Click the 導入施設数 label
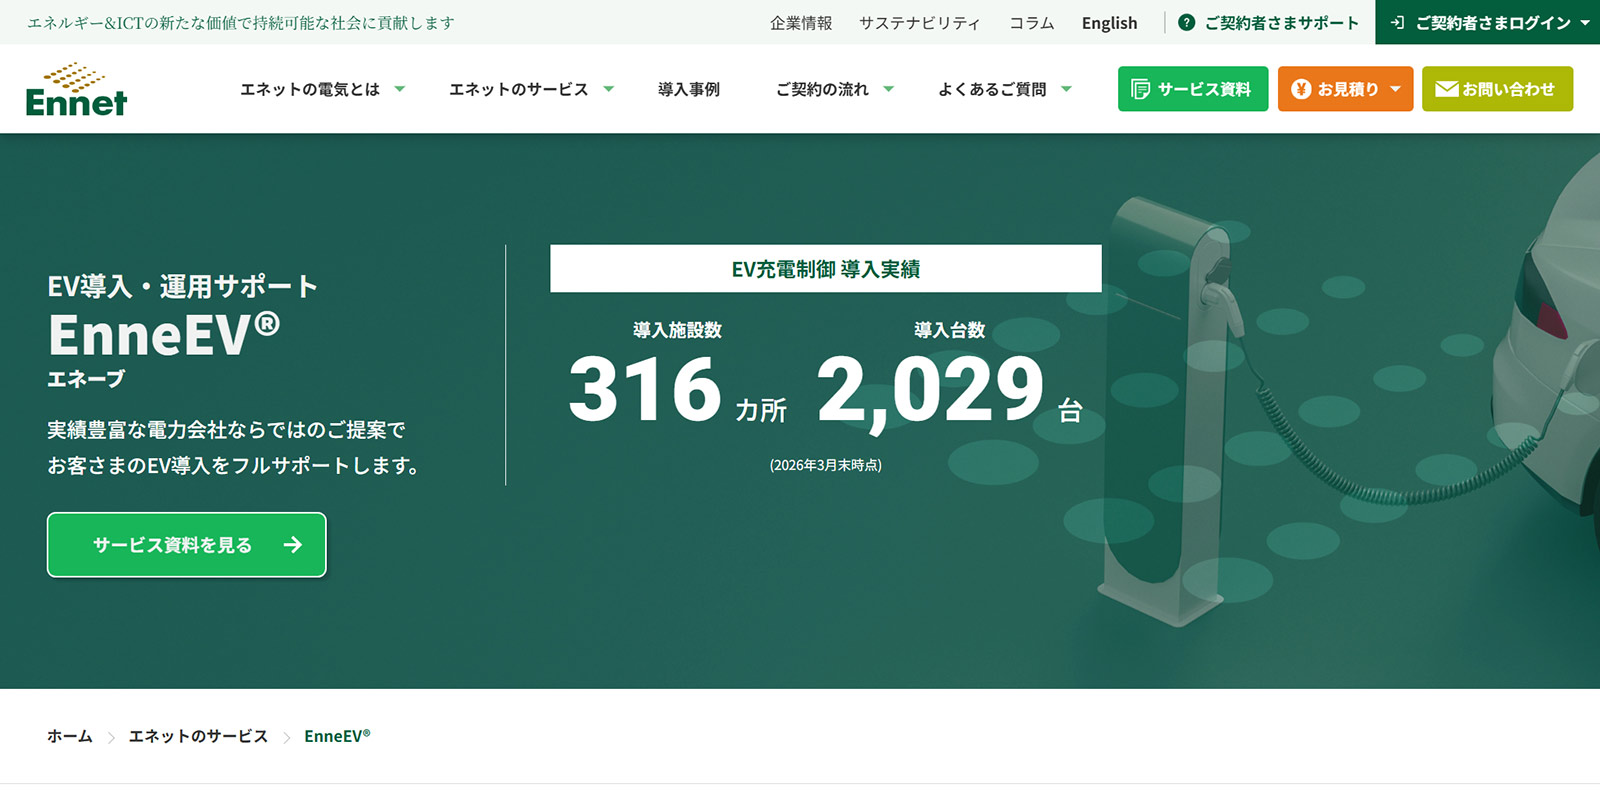Image resolution: width=1600 pixels, height=790 pixels. (x=677, y=330)
